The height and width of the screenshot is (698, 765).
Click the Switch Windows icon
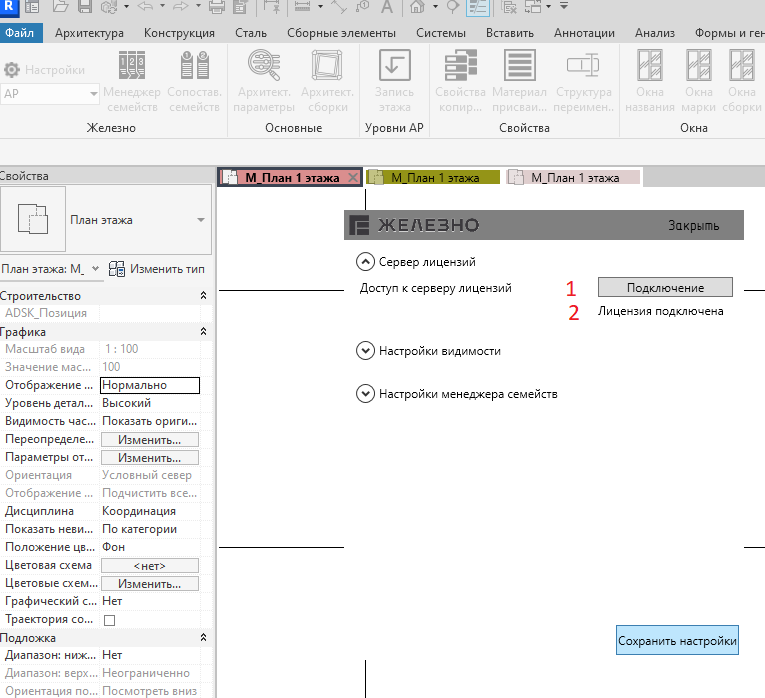pos(533,6)
